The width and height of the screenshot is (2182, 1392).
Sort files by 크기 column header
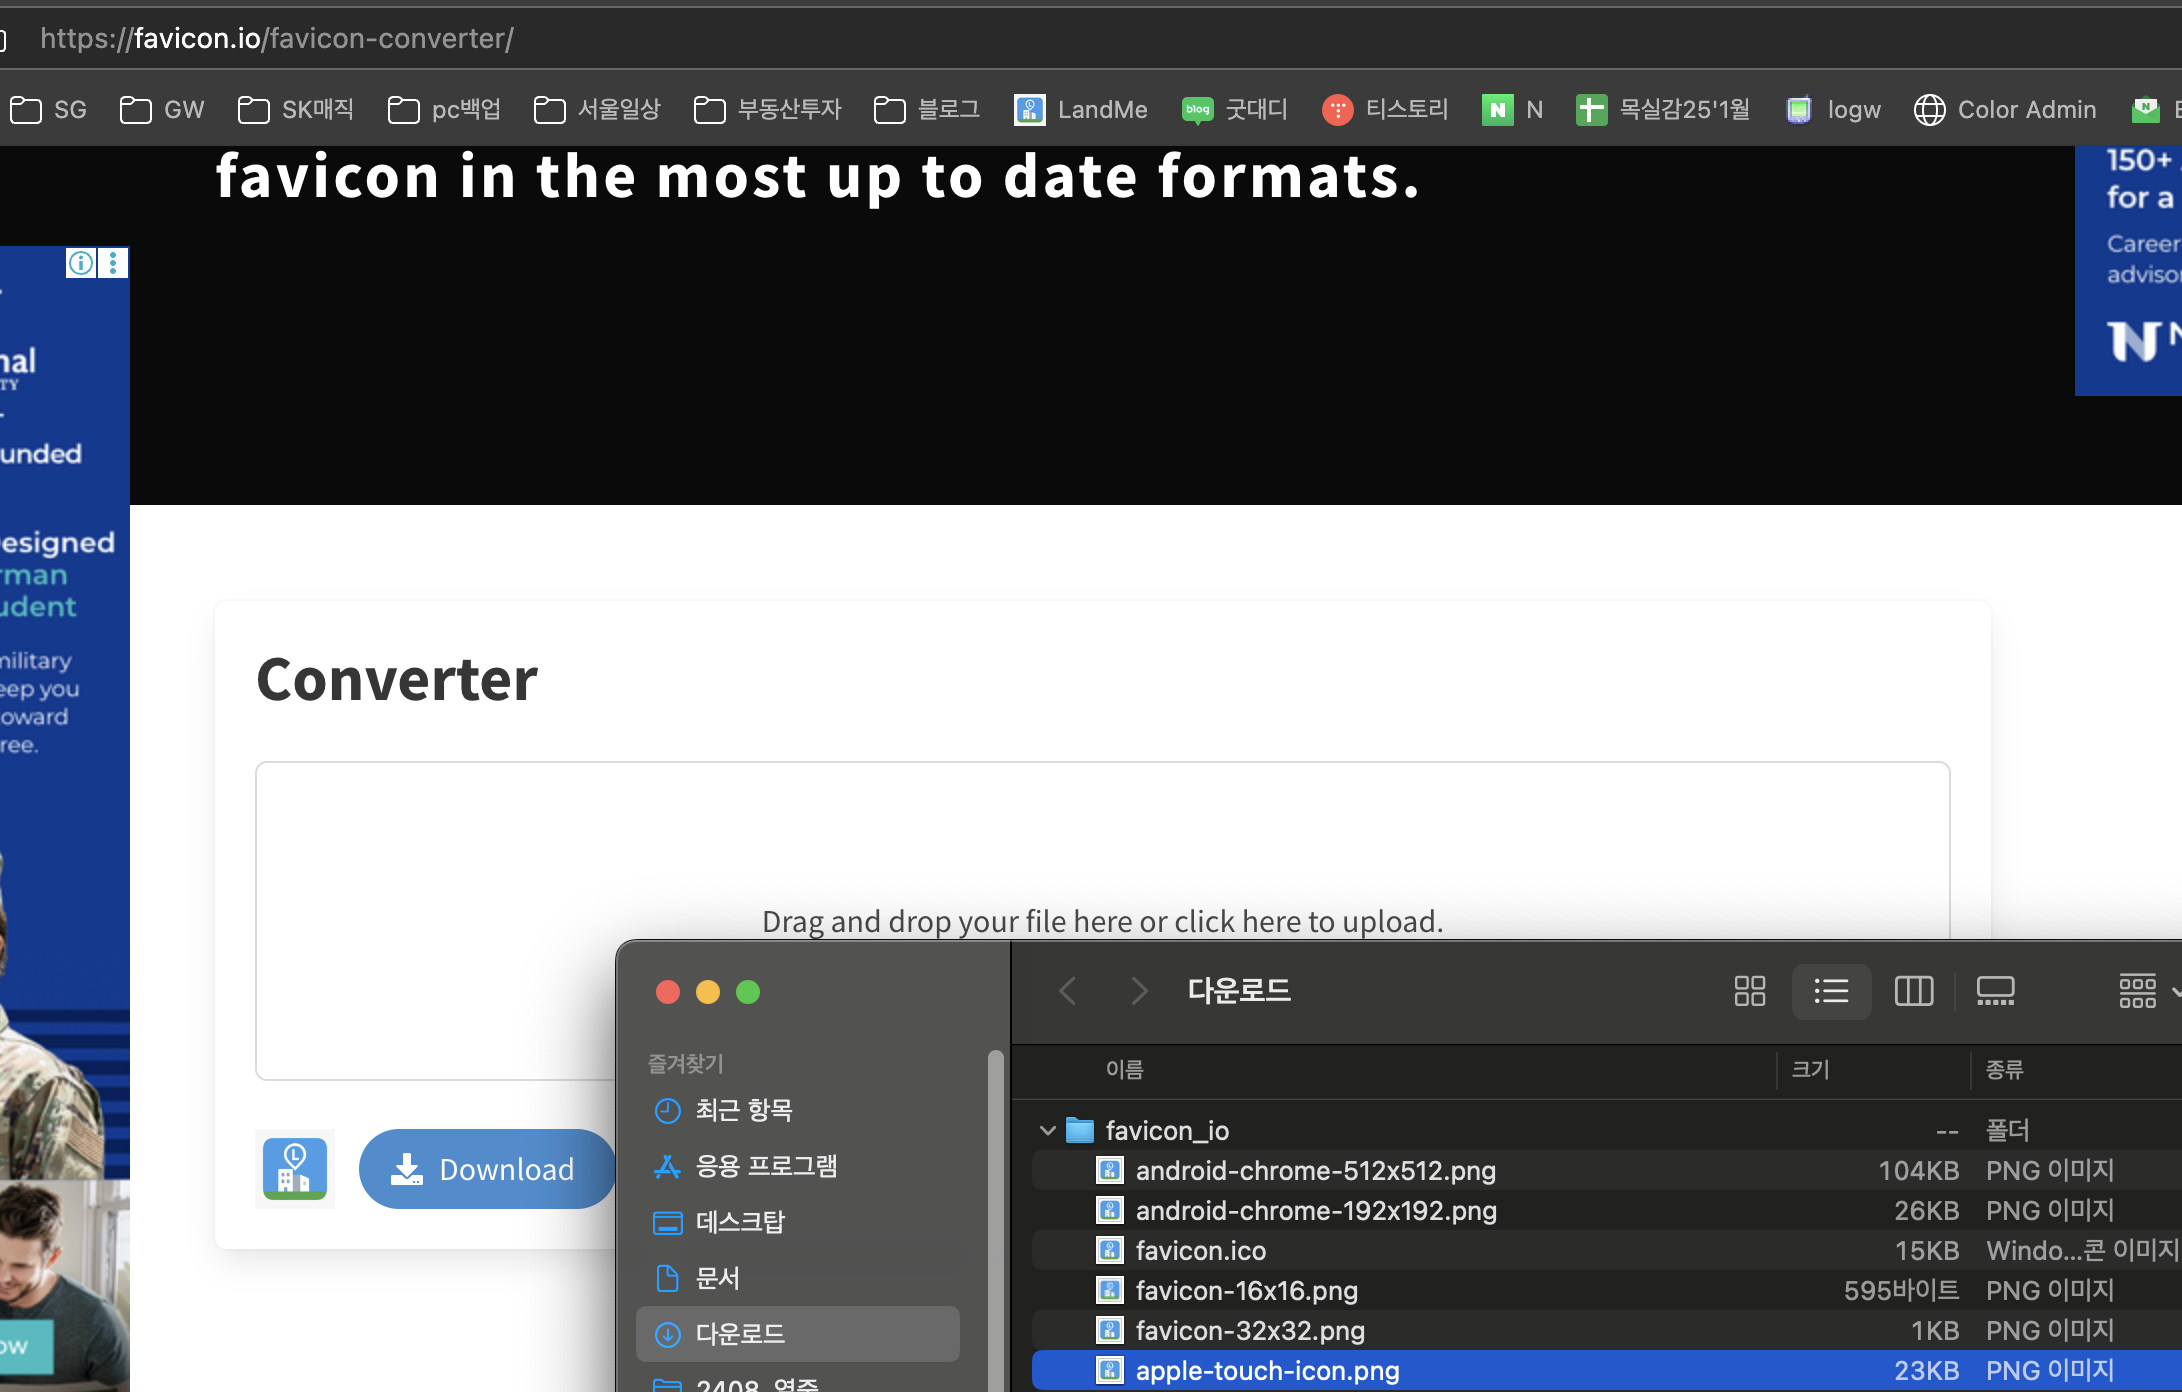[x=1811, y=1070]
